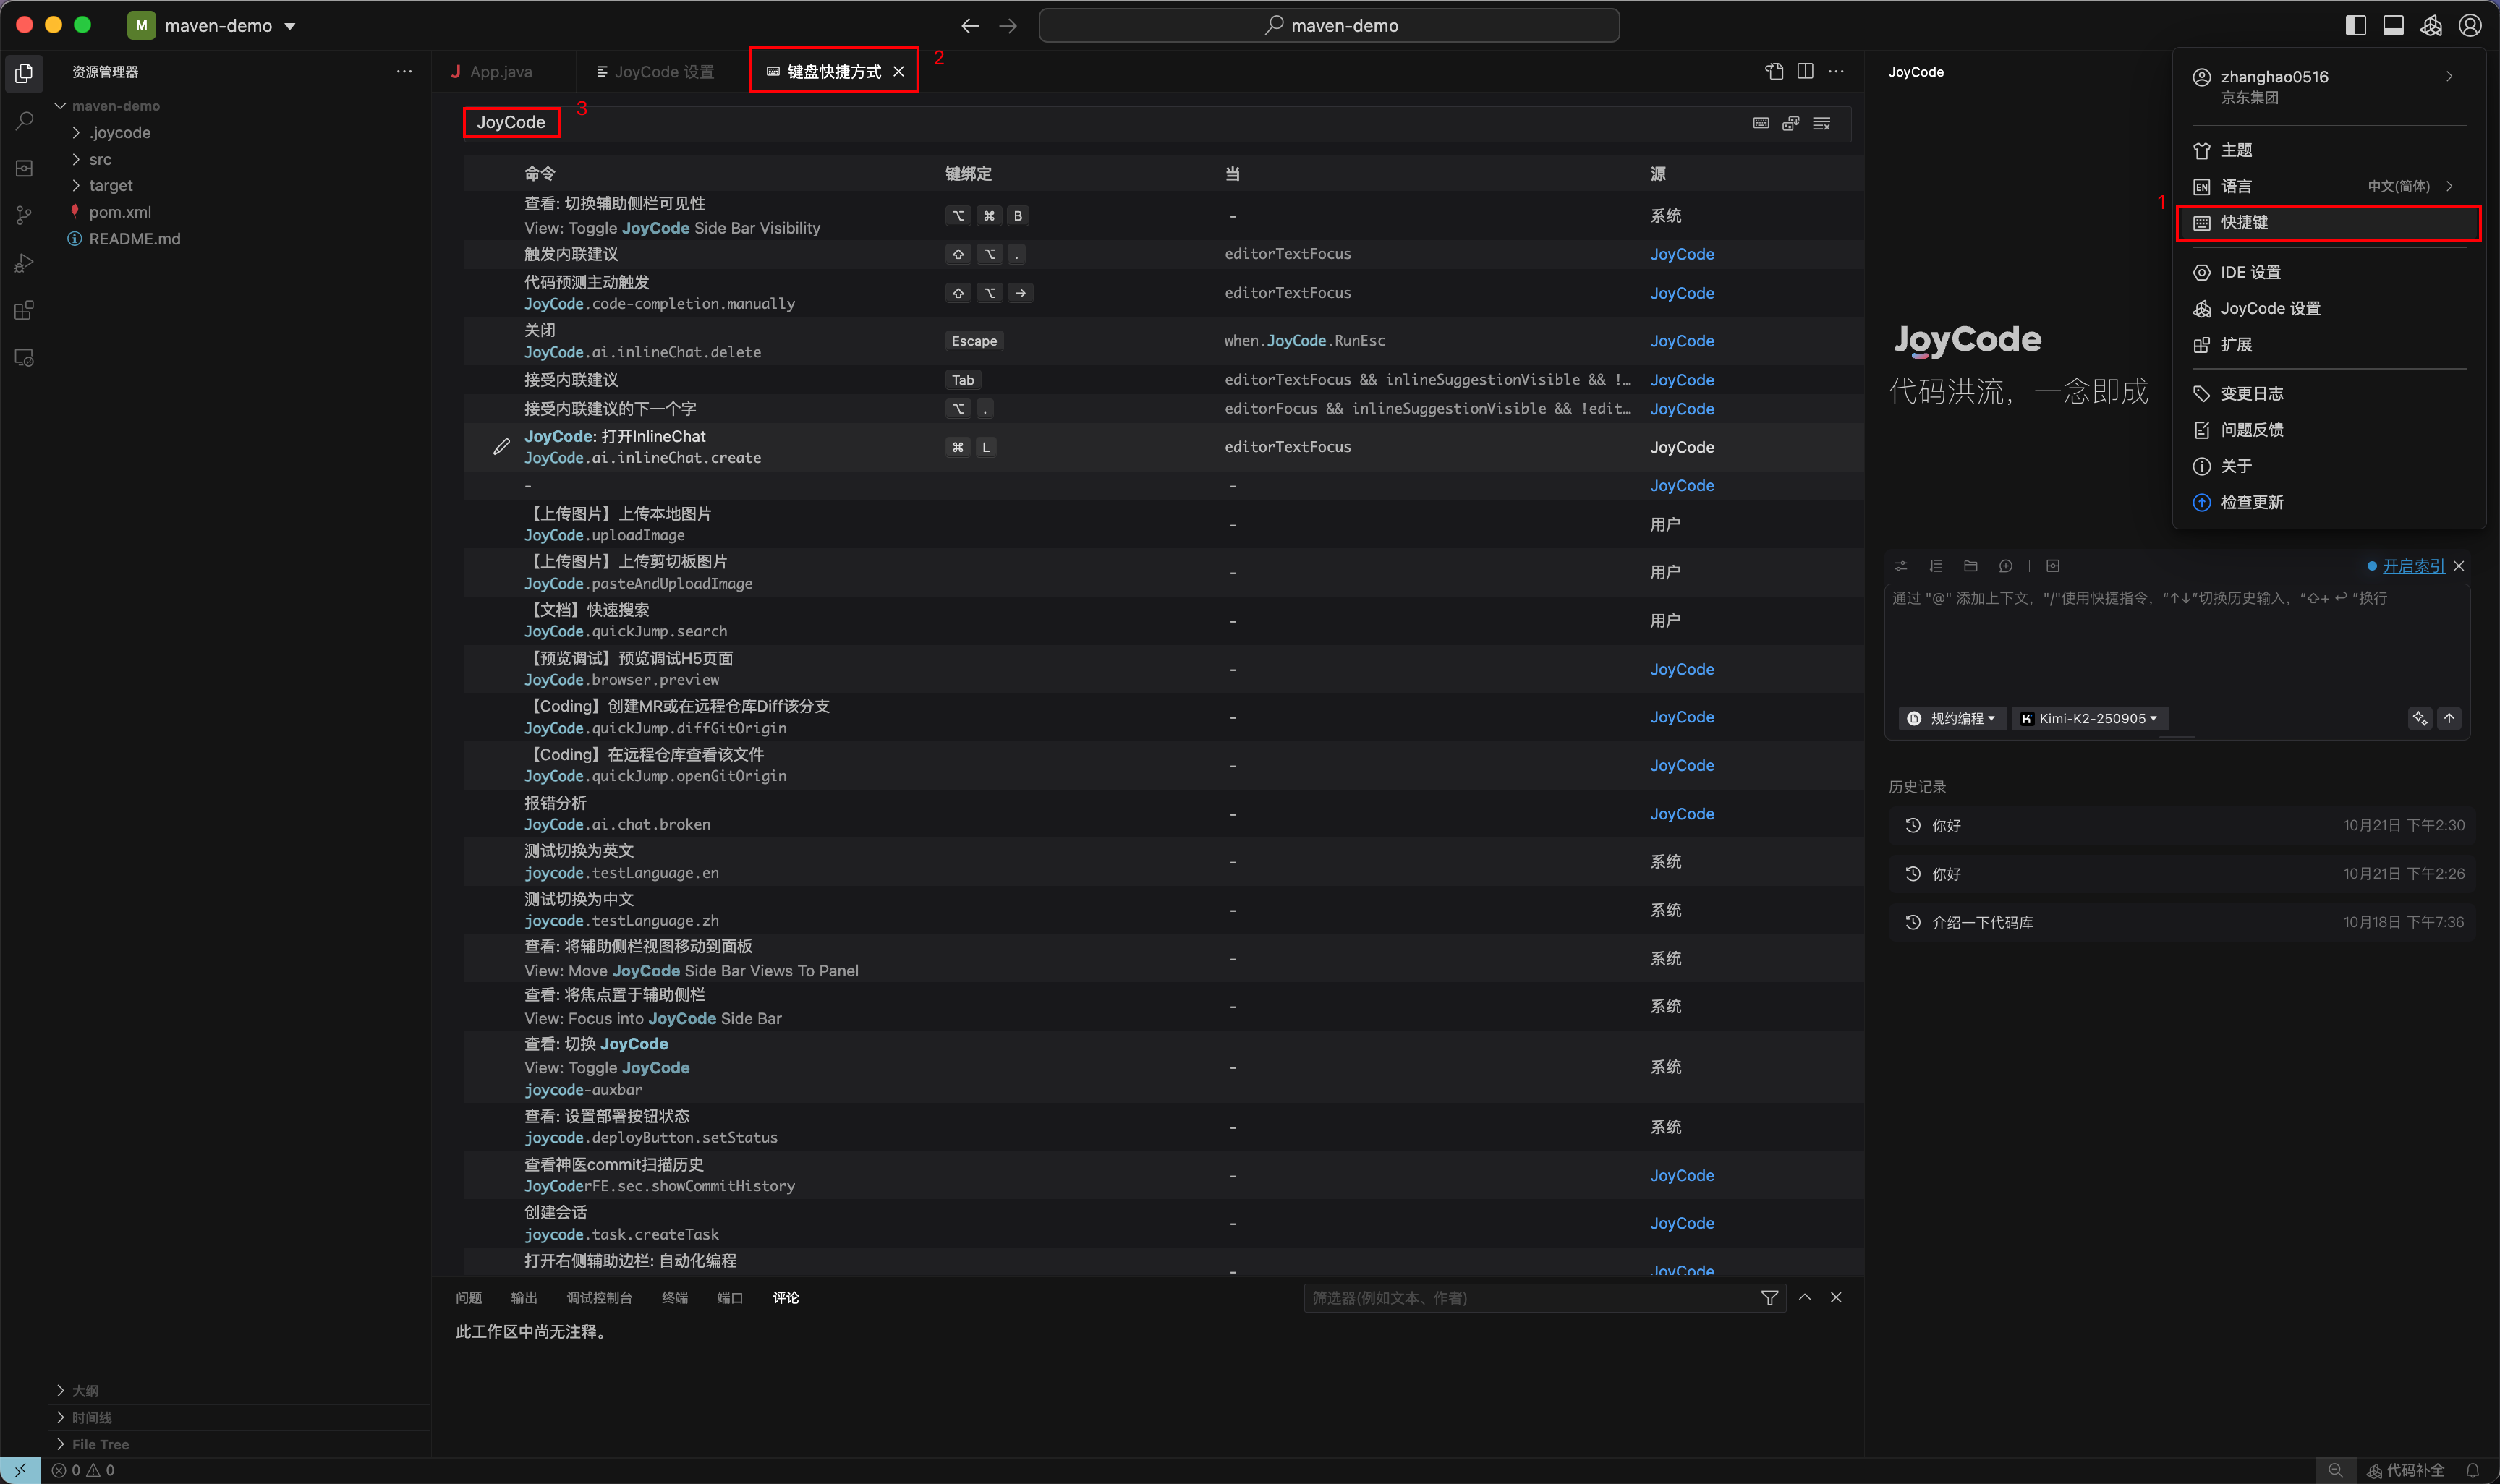The image size is (2500, 1484).
Task: Click the edit pencil on 打开InlineChat row
Action: click(x=502, y=447)
